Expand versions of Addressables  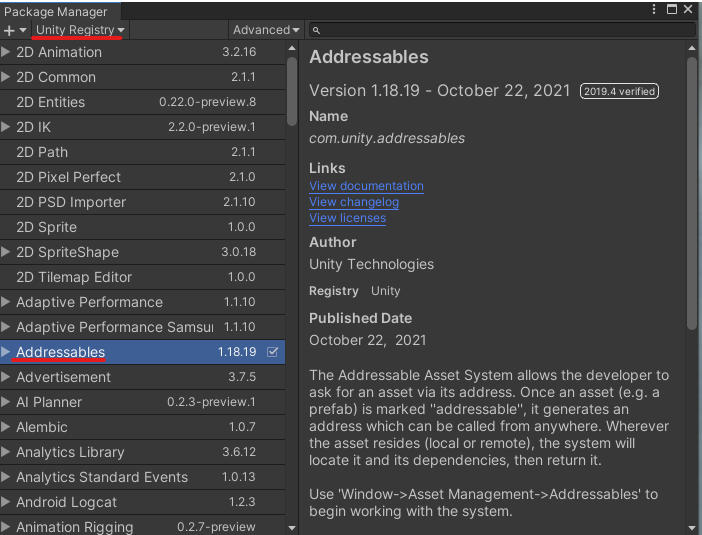point(5,352)
